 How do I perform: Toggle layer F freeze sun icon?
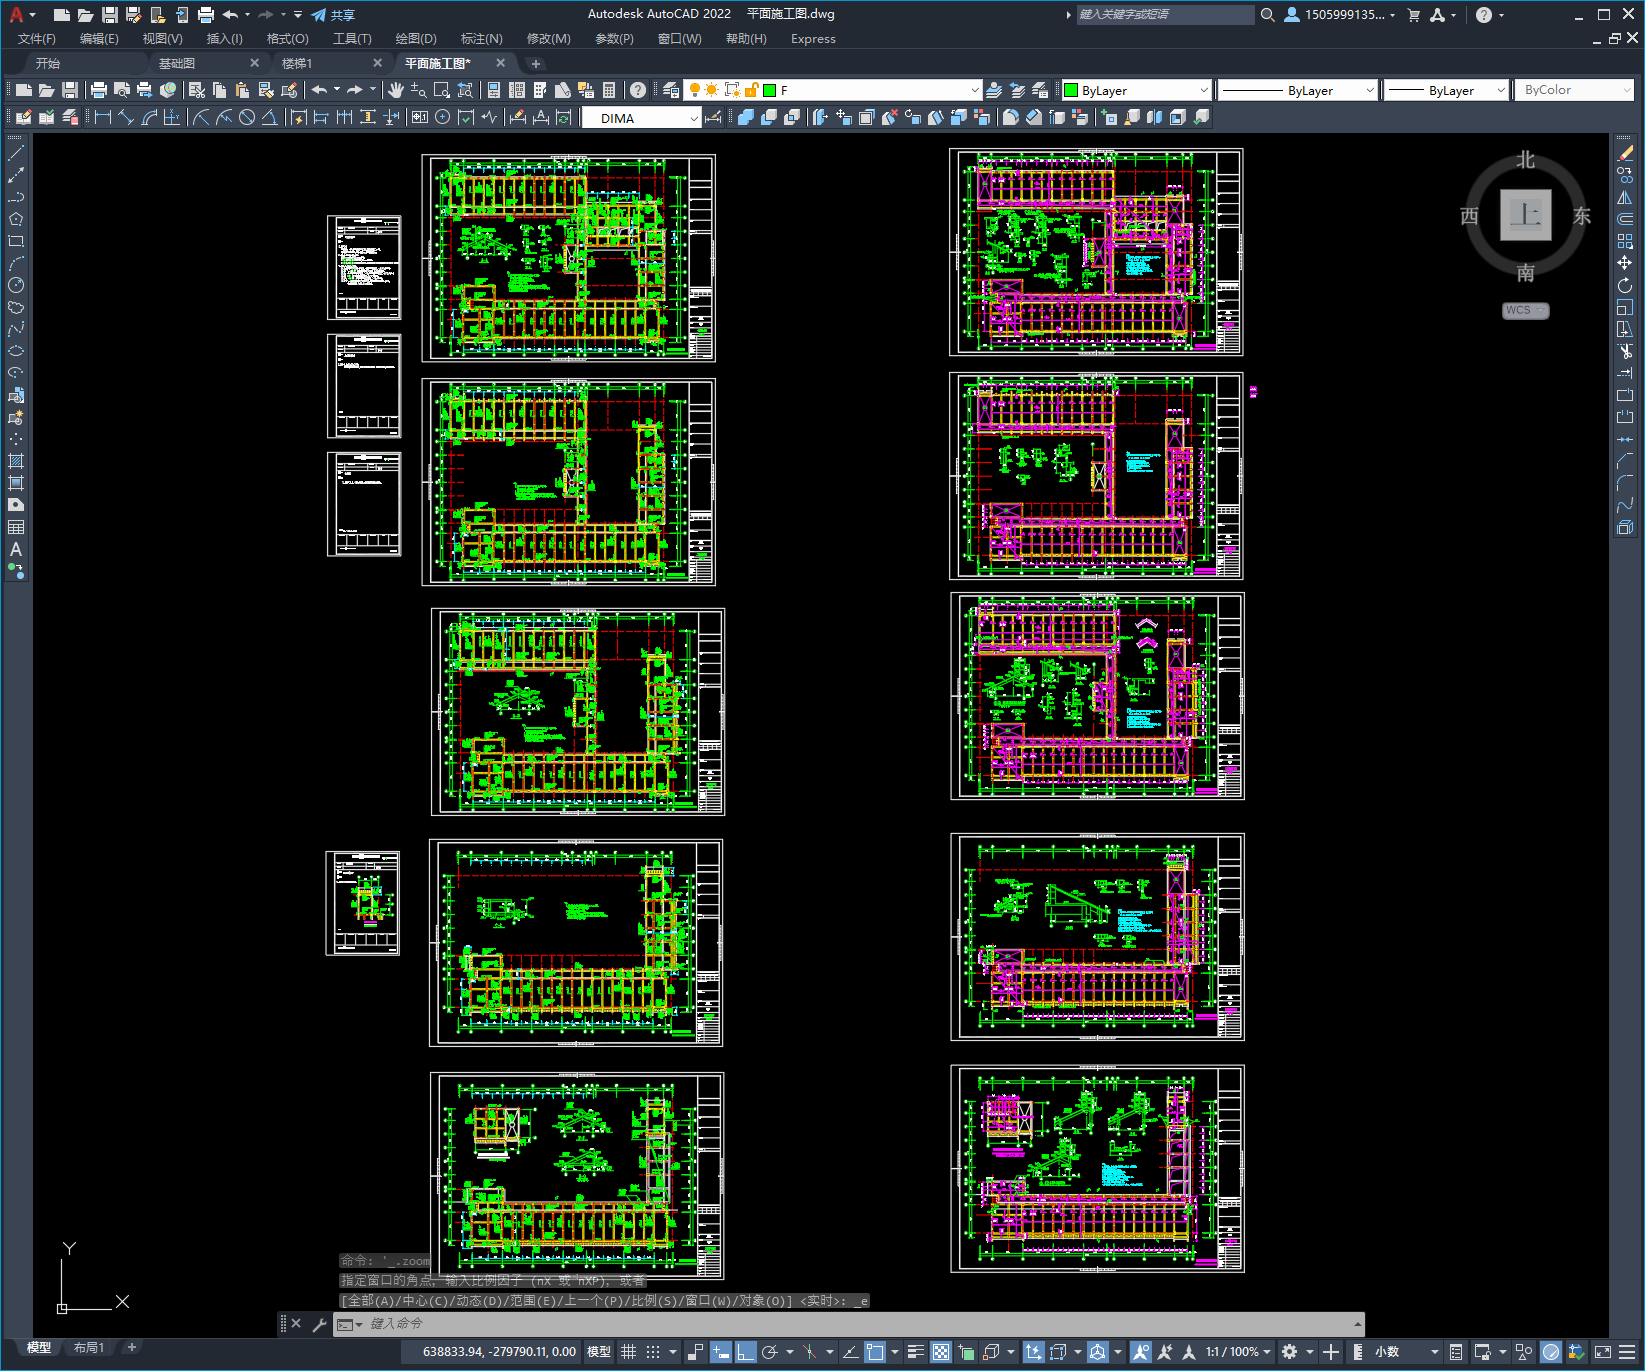tap(712, 90)
